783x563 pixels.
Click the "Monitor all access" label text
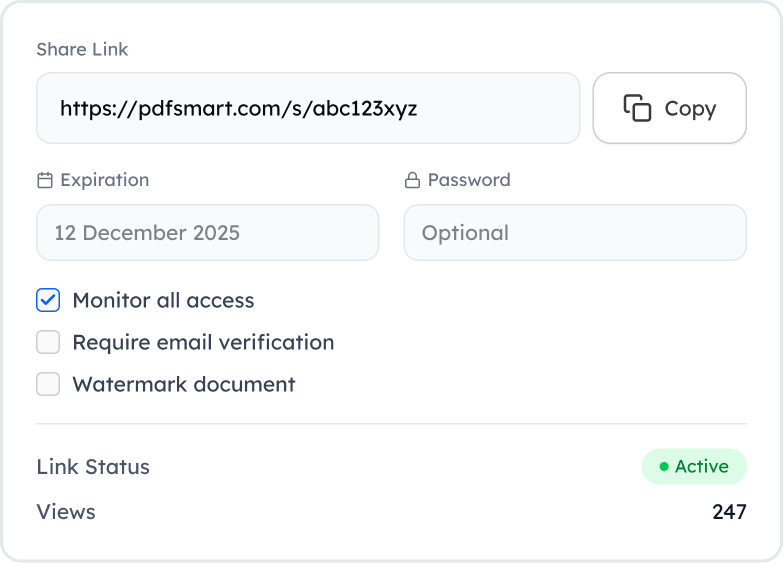point(163,300)
